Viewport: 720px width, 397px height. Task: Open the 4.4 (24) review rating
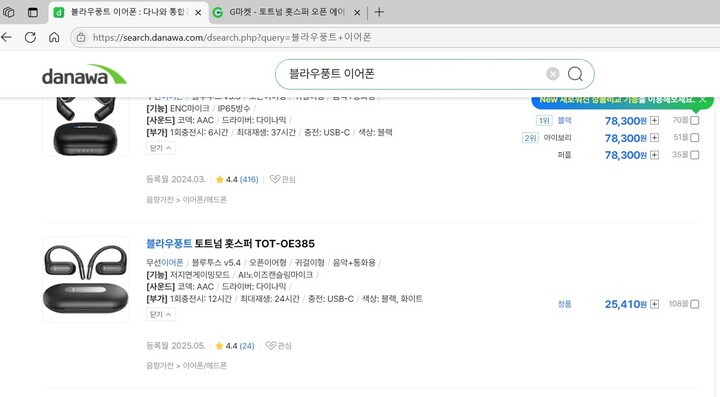235,346
